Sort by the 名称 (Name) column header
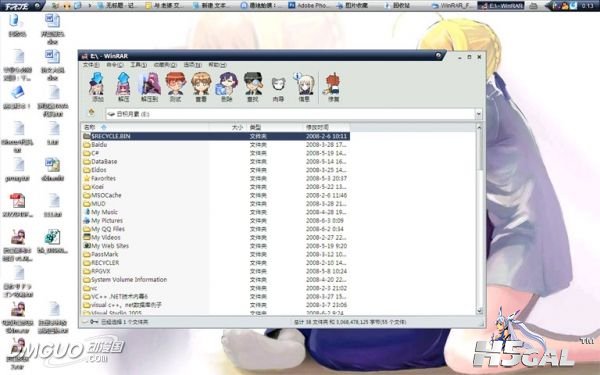The height and width of the screenshot is (375, 600). (145, 127)
